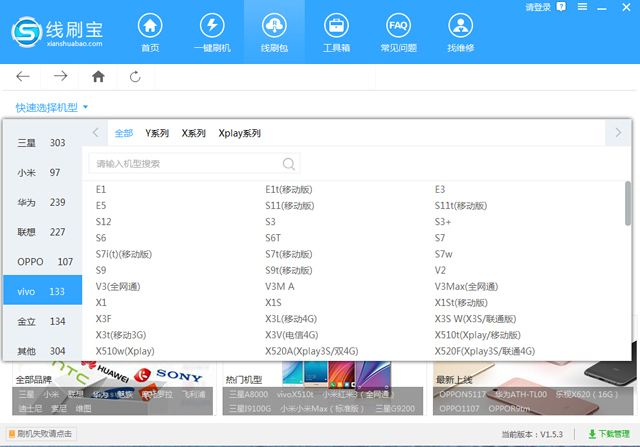Select 小米 brand in sidebar

[42, 173]
